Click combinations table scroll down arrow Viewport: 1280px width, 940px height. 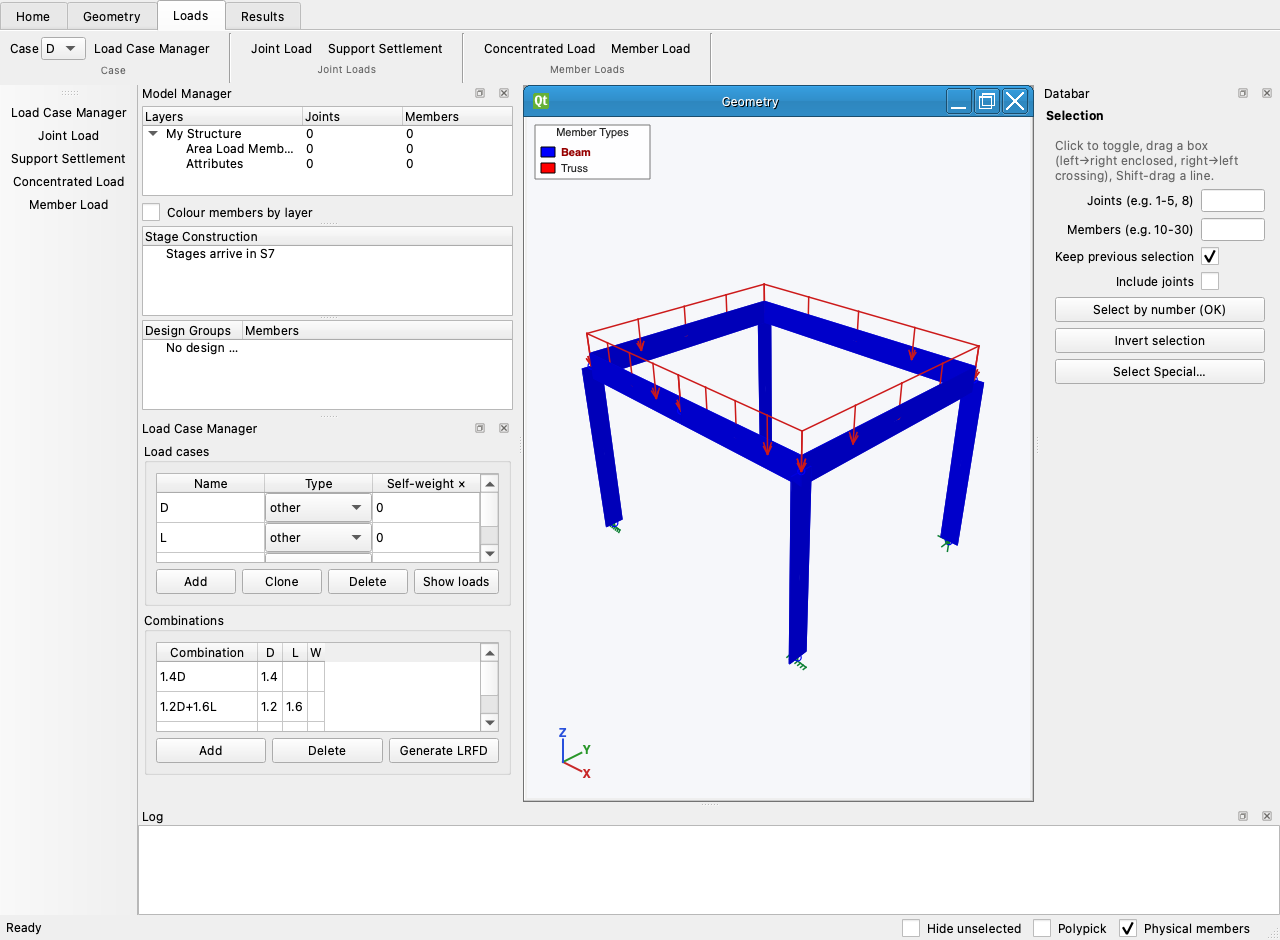pyautogui.click(x=489, y=722)
